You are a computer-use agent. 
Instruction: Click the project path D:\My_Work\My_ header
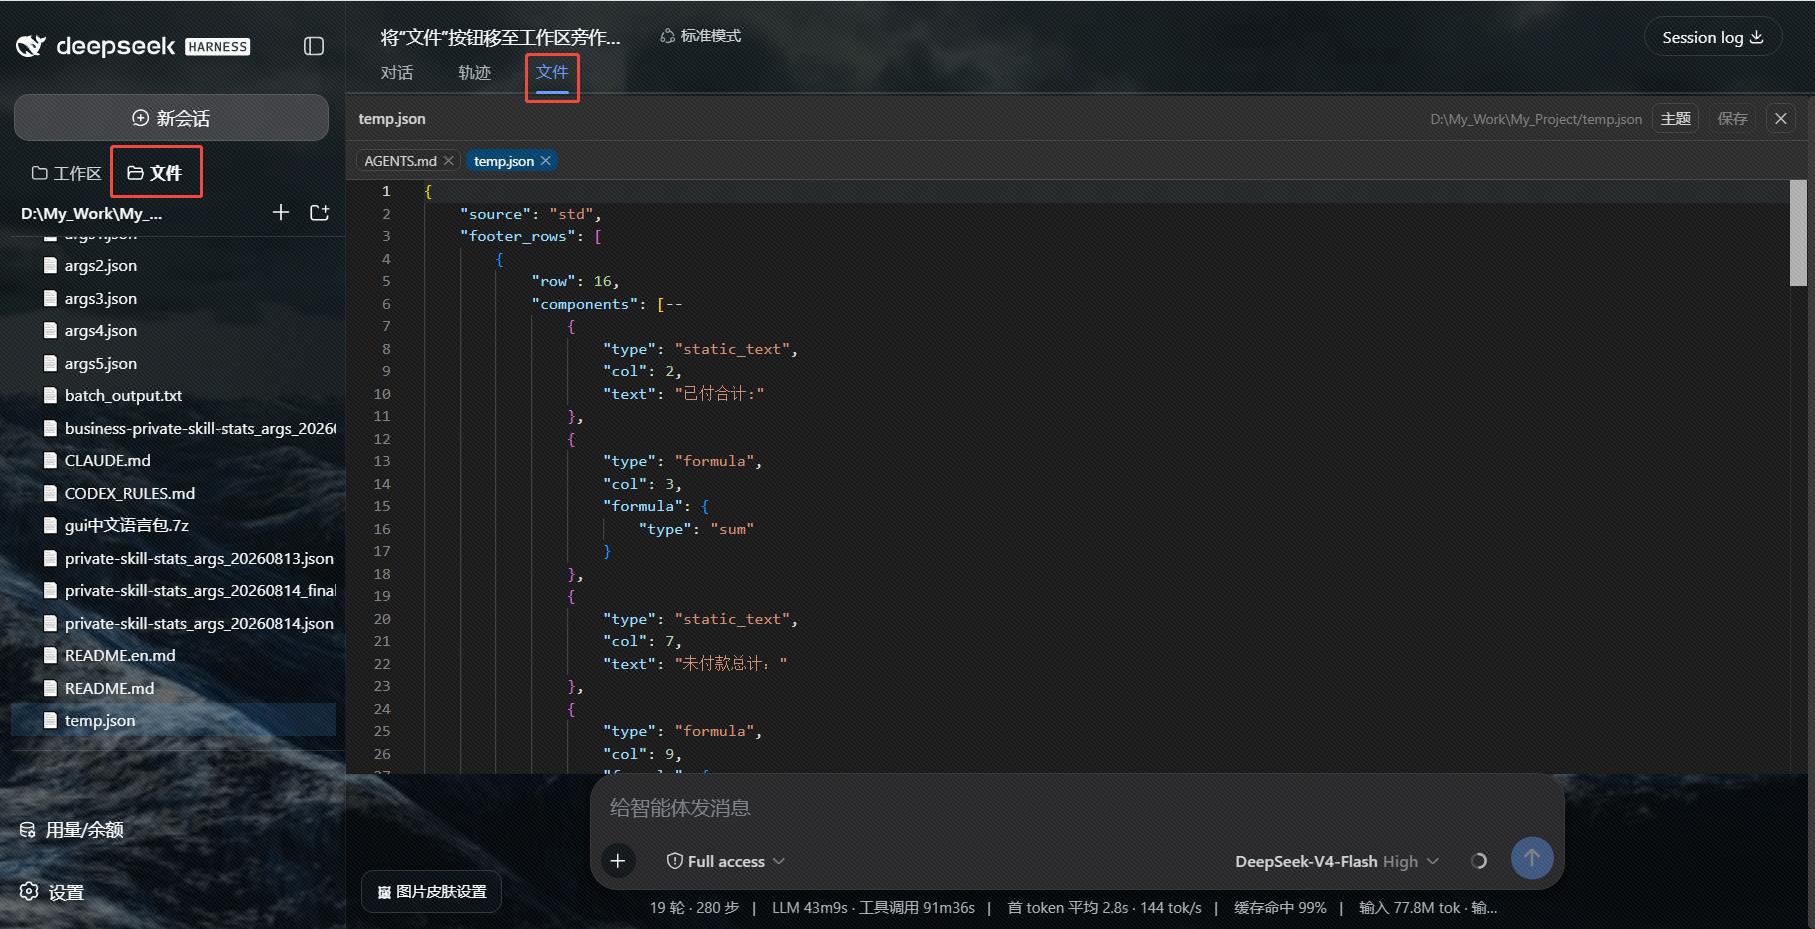pos(91,213)
